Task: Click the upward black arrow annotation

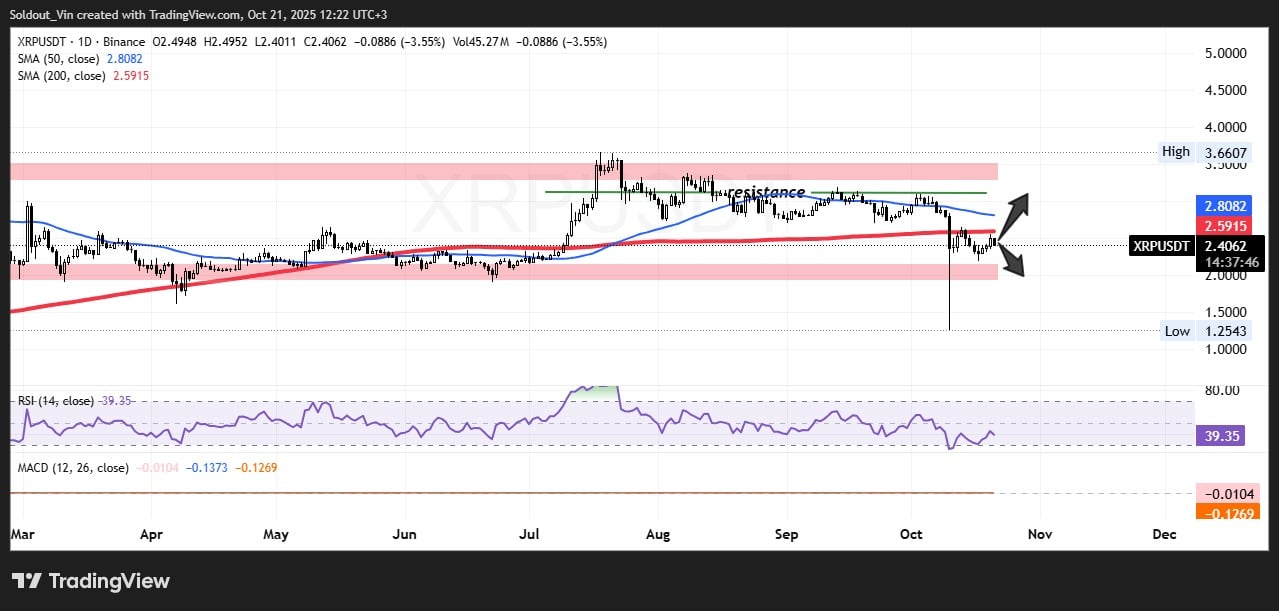Action: (1020, 213)
